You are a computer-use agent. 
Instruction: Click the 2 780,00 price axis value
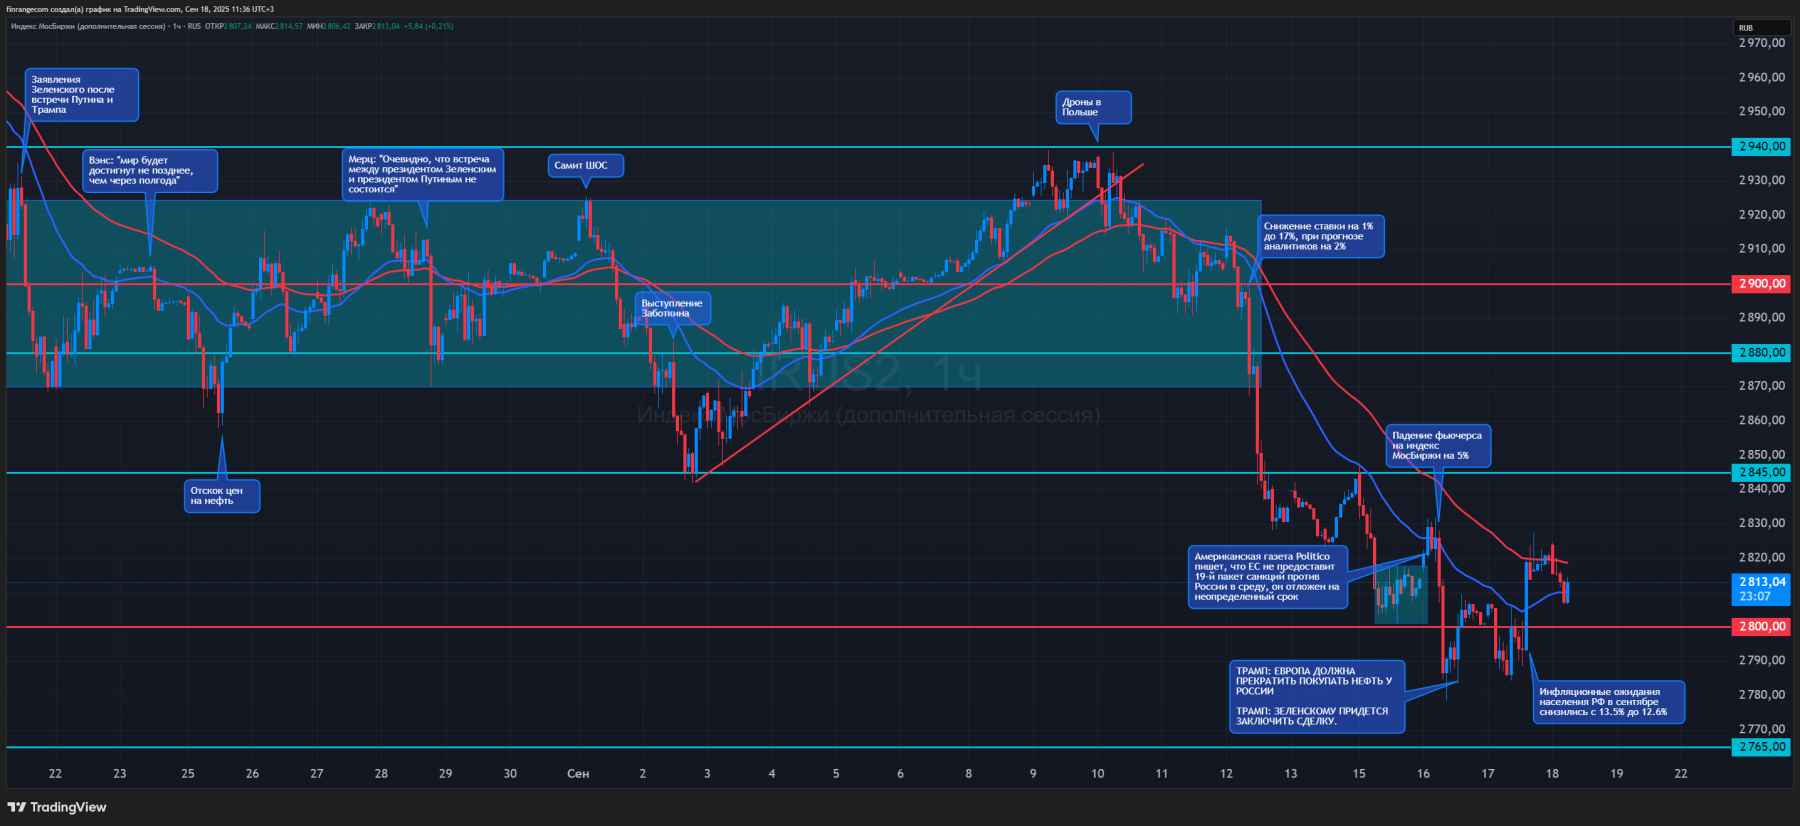tap(1762, 695)
